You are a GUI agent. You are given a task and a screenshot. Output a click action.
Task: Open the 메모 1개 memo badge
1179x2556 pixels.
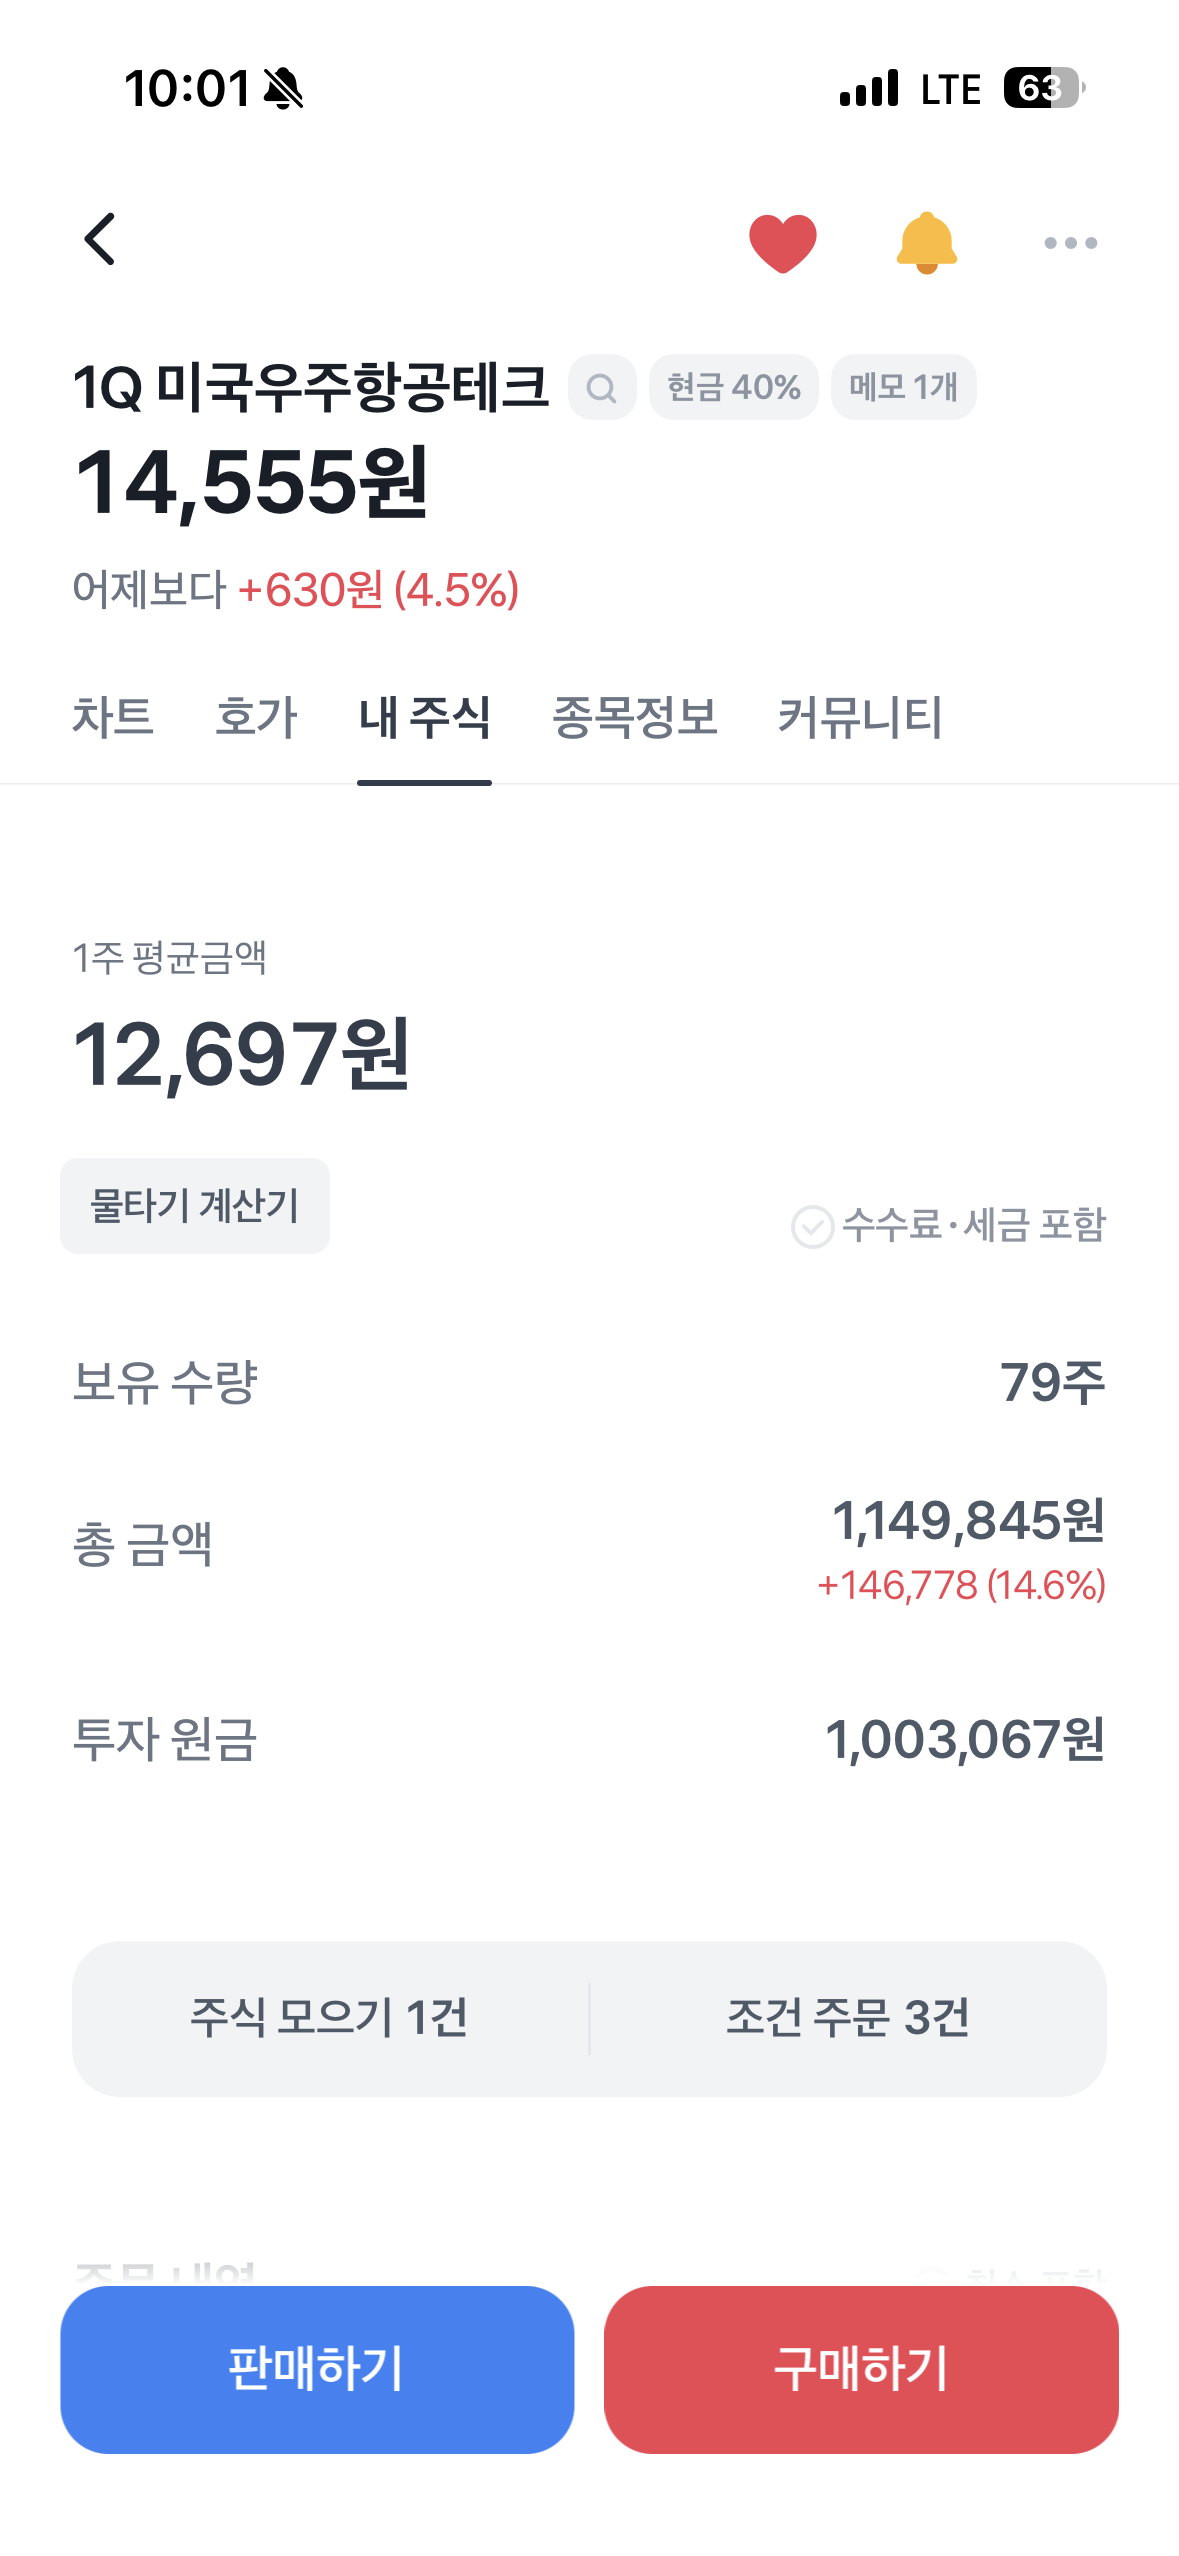pos(903,387)
